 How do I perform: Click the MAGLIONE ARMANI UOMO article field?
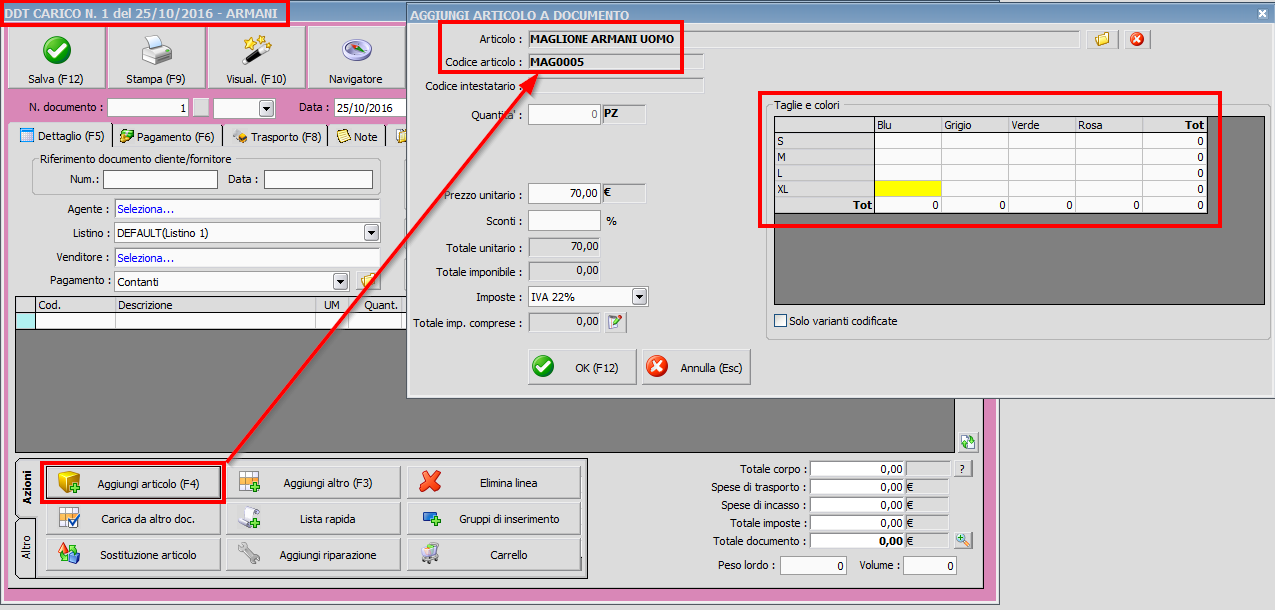tap(804, 39)
